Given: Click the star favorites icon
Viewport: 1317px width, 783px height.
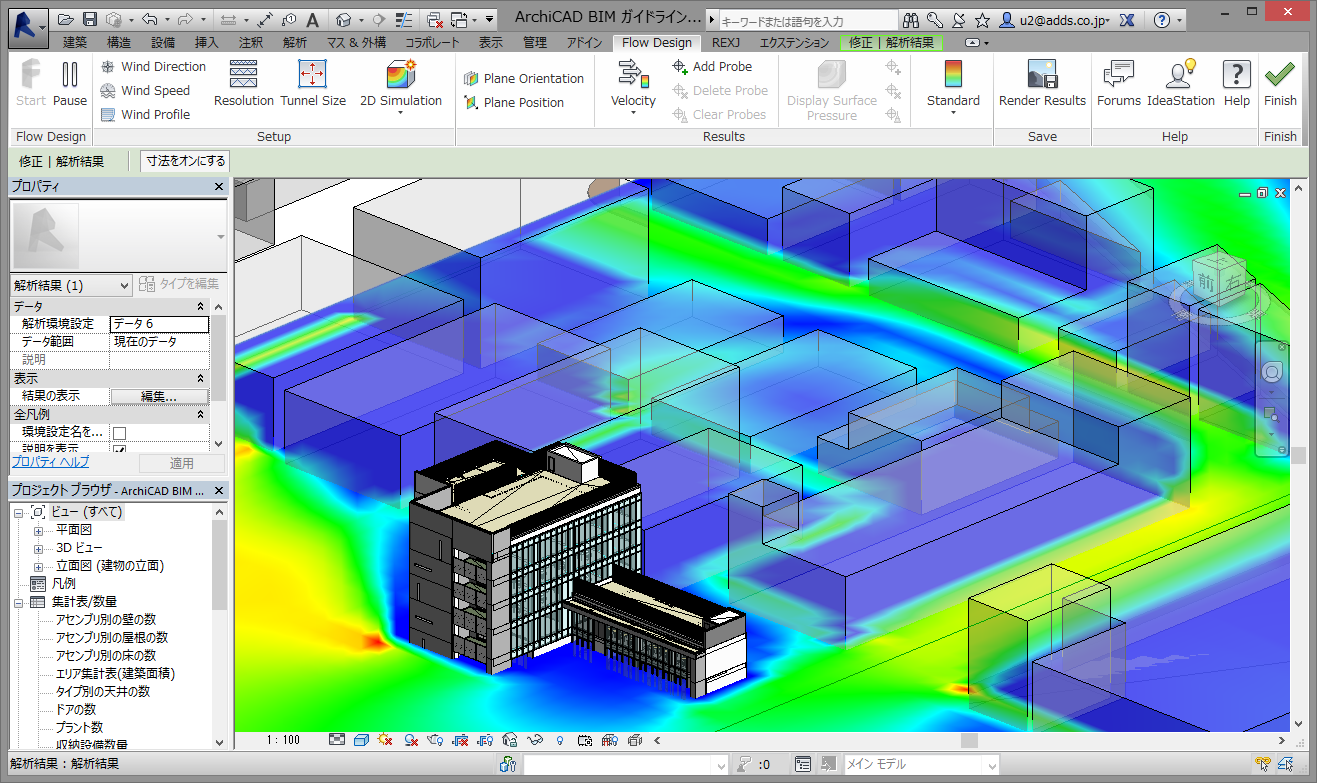Looking at the screenshot, I should pyautogui.click(x=982, y=20).
